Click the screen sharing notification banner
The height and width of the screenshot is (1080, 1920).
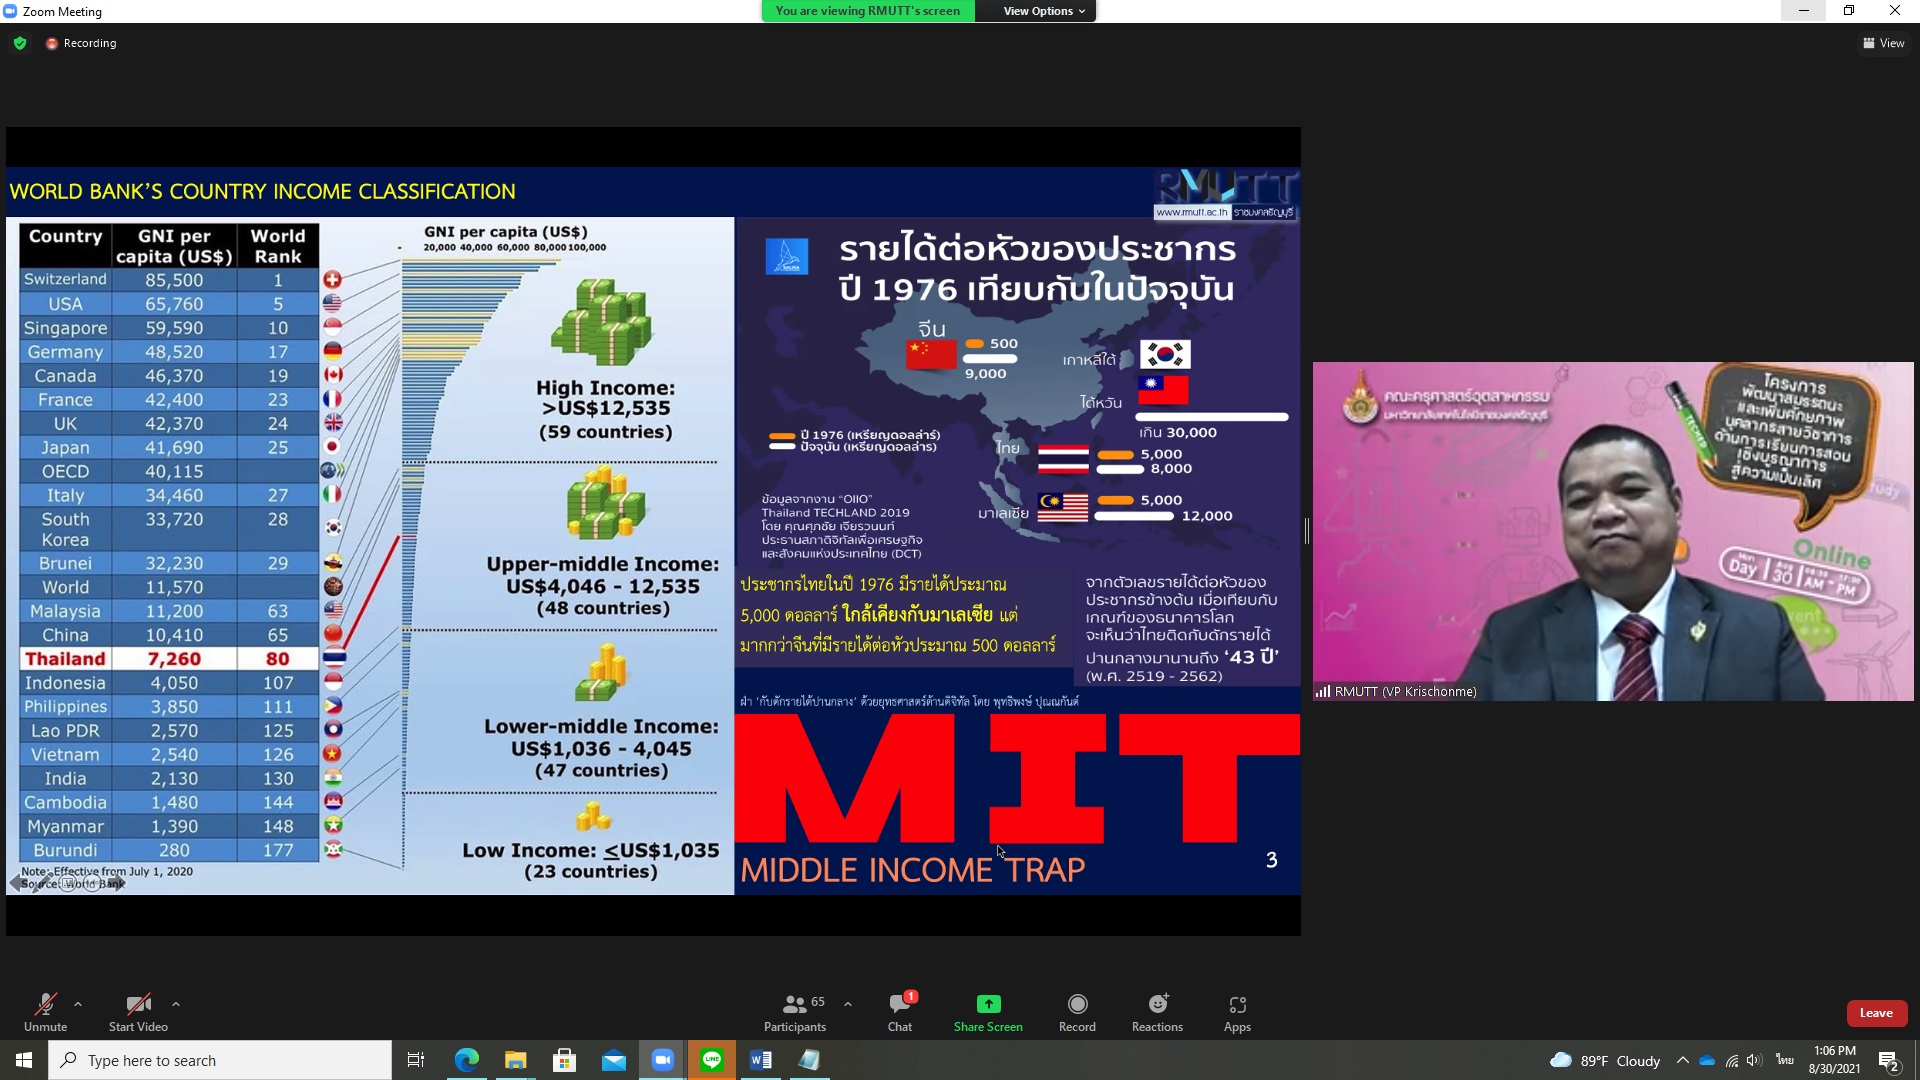[867, 11]
